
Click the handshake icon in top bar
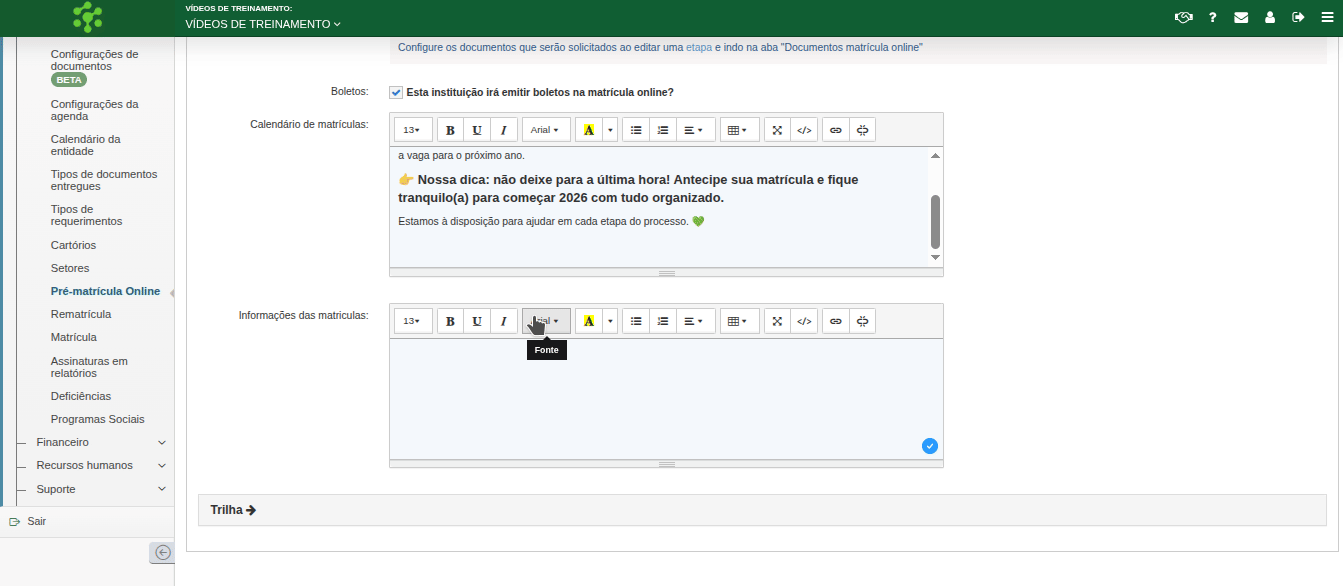(x=1184, y=17)
